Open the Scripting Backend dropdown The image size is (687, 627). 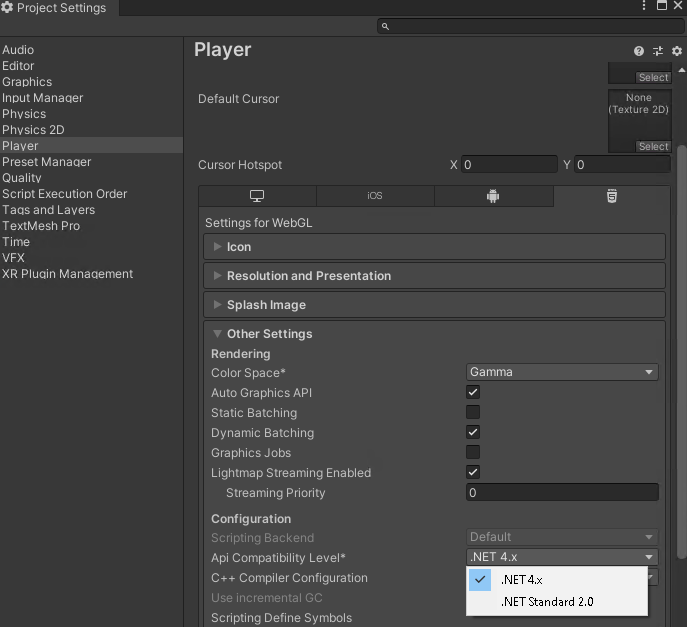point(562,537)
